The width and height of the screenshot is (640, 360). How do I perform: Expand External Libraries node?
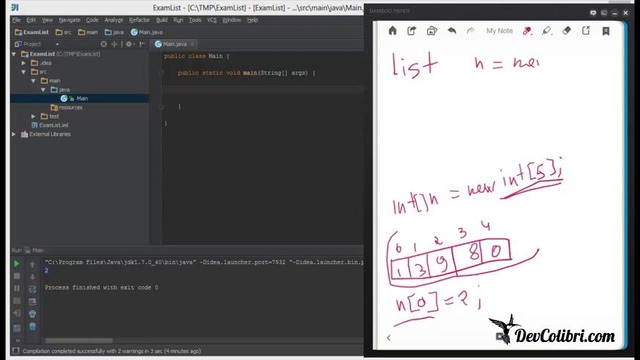pyautogui.click(x=14, y=134)
